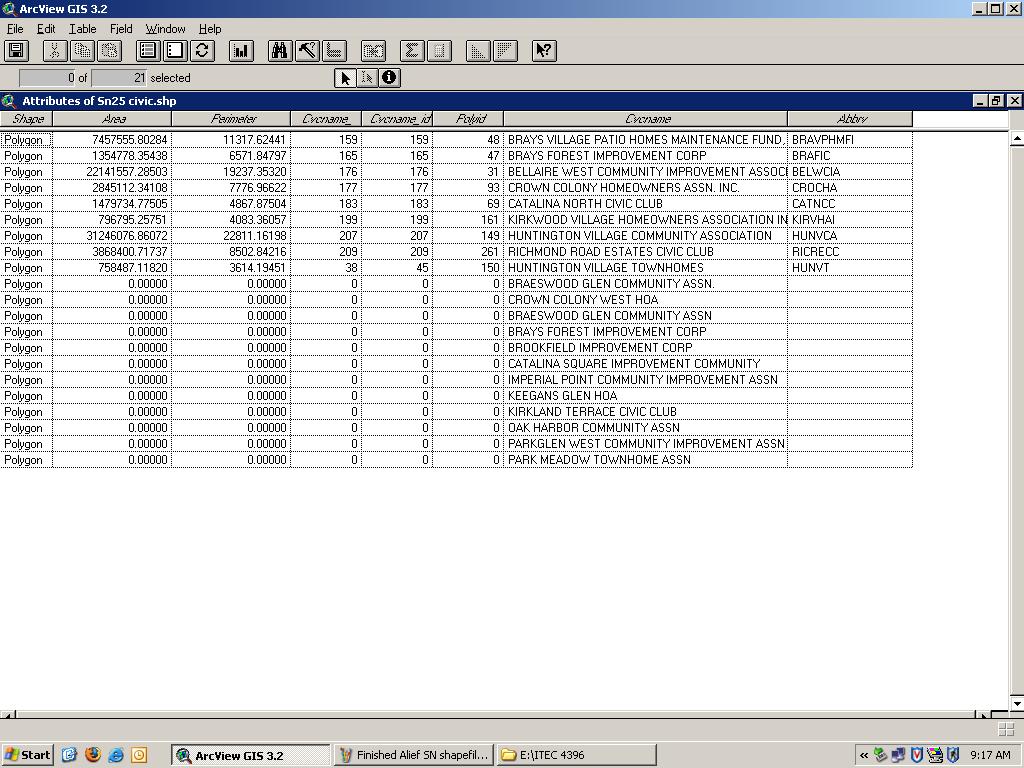
Task: Click the Save Project diskette icon
Action: tap(16, 51)
